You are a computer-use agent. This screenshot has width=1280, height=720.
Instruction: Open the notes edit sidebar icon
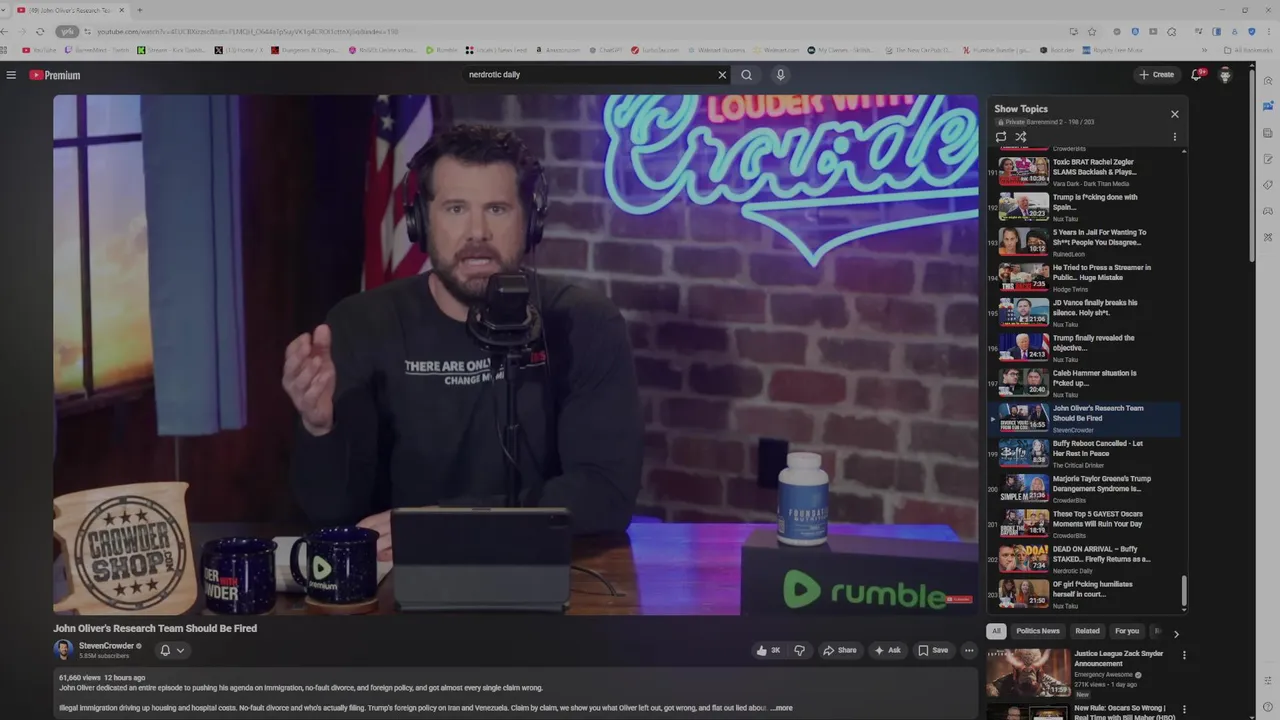click(x=1268, y=159)
